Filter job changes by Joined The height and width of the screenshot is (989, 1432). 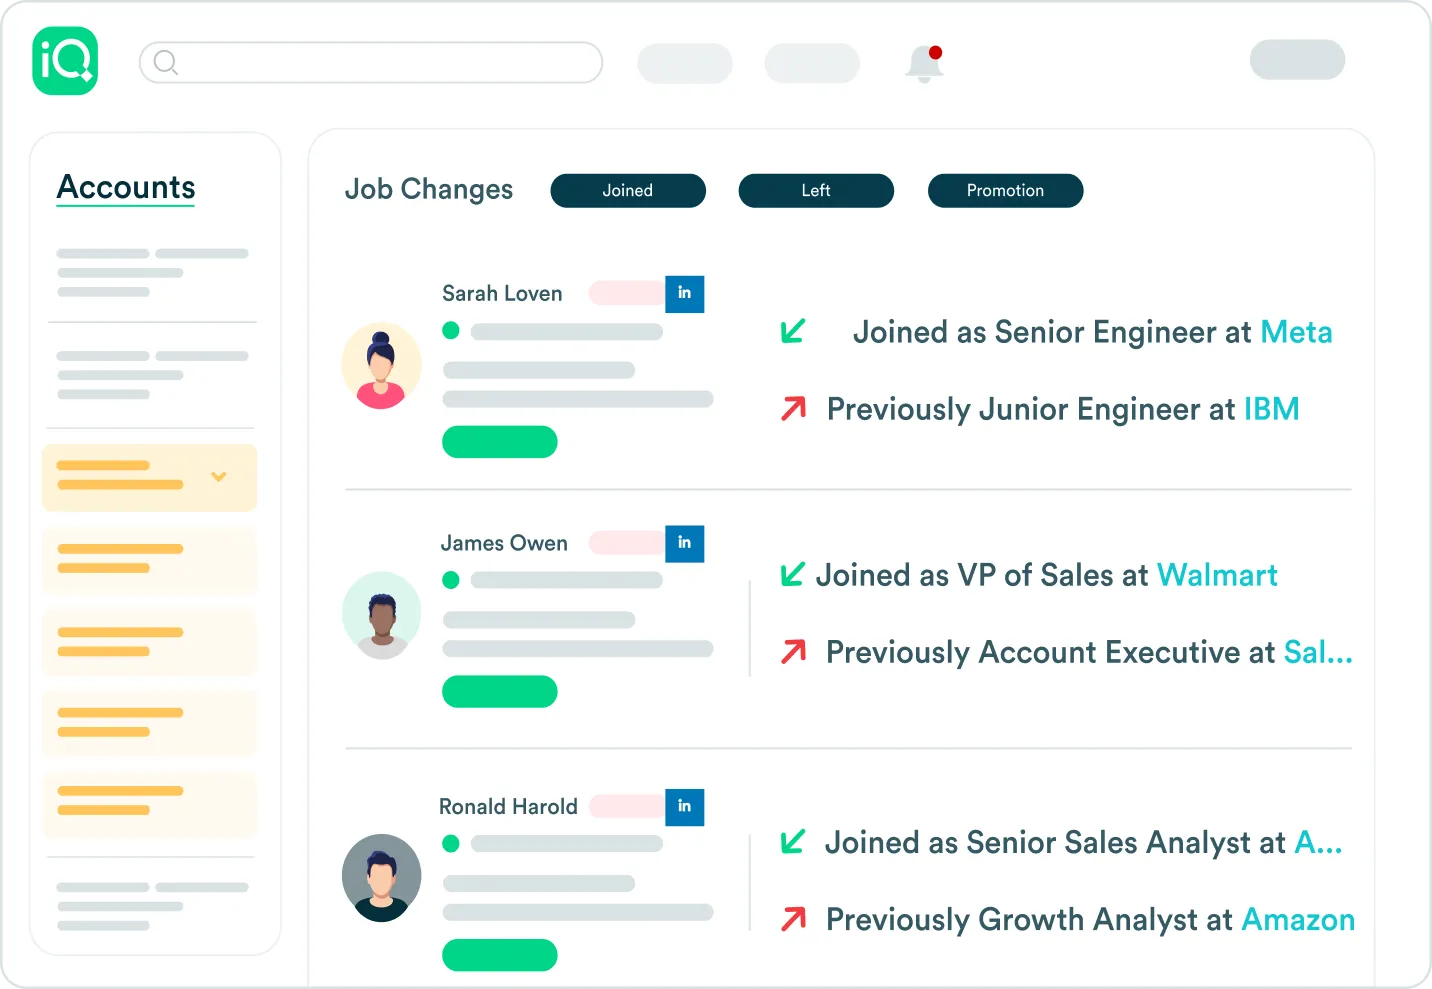coord(628,191)
